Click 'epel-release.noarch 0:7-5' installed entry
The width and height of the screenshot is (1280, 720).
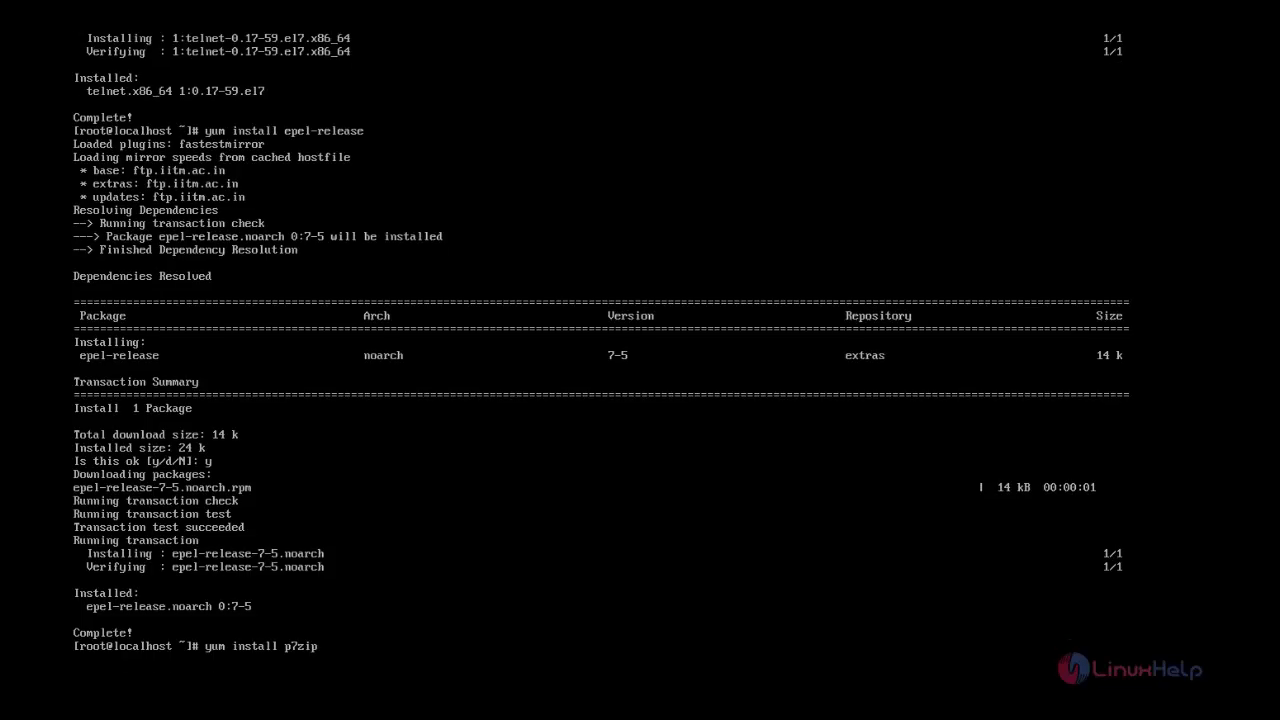[x=169, y=607]
